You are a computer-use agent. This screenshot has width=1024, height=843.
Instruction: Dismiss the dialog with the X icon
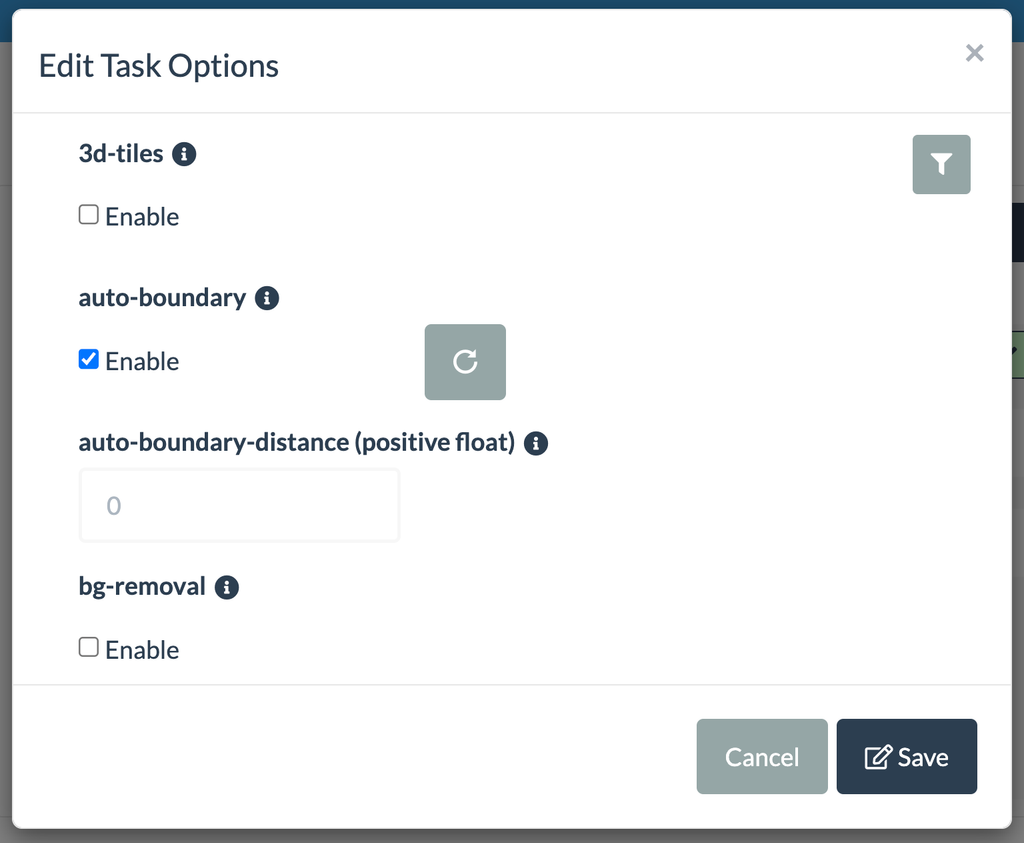coord(974,53)
